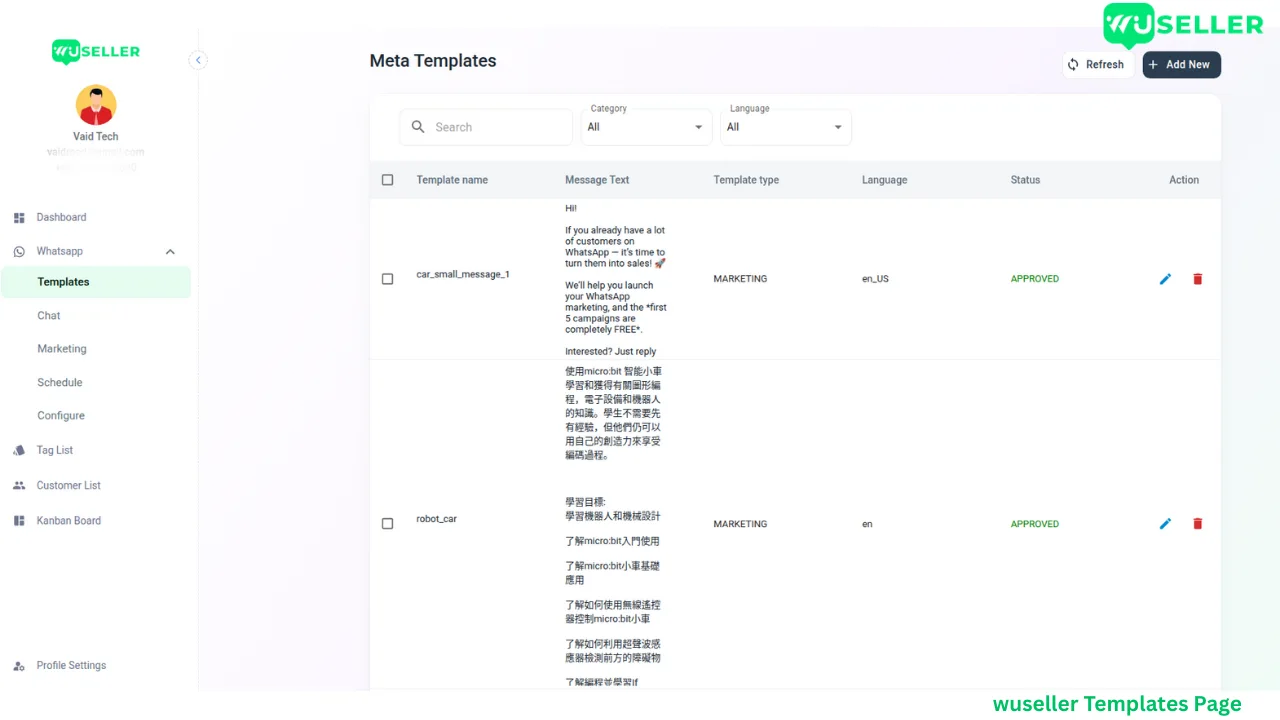Click the Kanban Board sidebar icon
This screenshot has height=720, width=1280.
[x=19, y=521]
